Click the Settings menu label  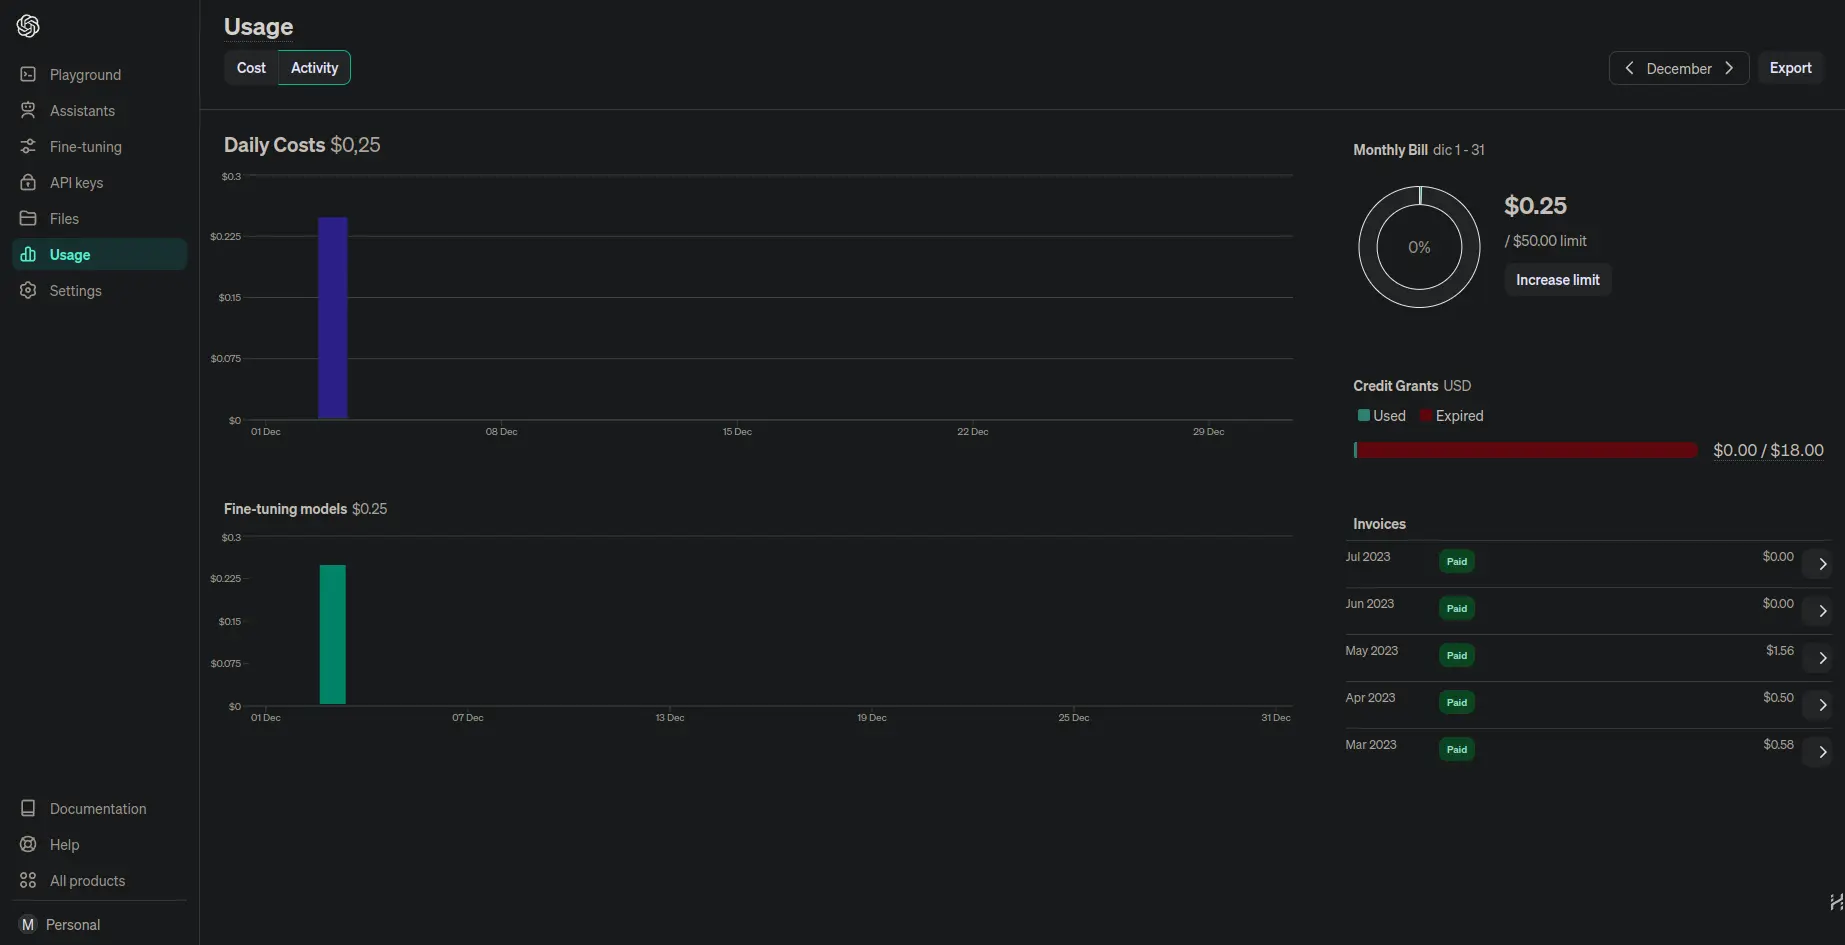[75, 291]
